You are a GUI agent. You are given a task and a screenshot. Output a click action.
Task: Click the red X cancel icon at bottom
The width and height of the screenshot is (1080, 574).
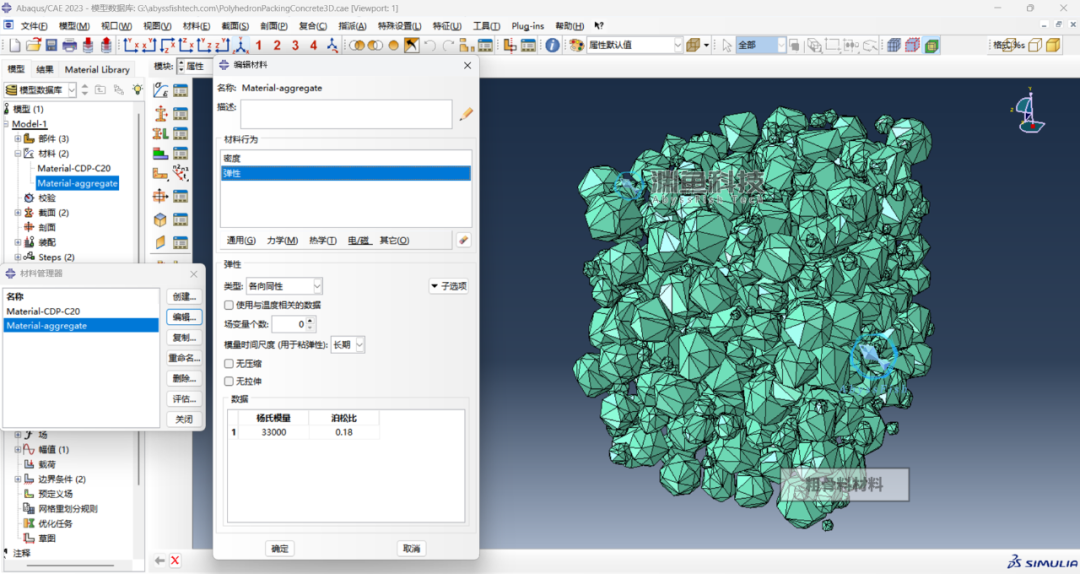click(175, 560)
